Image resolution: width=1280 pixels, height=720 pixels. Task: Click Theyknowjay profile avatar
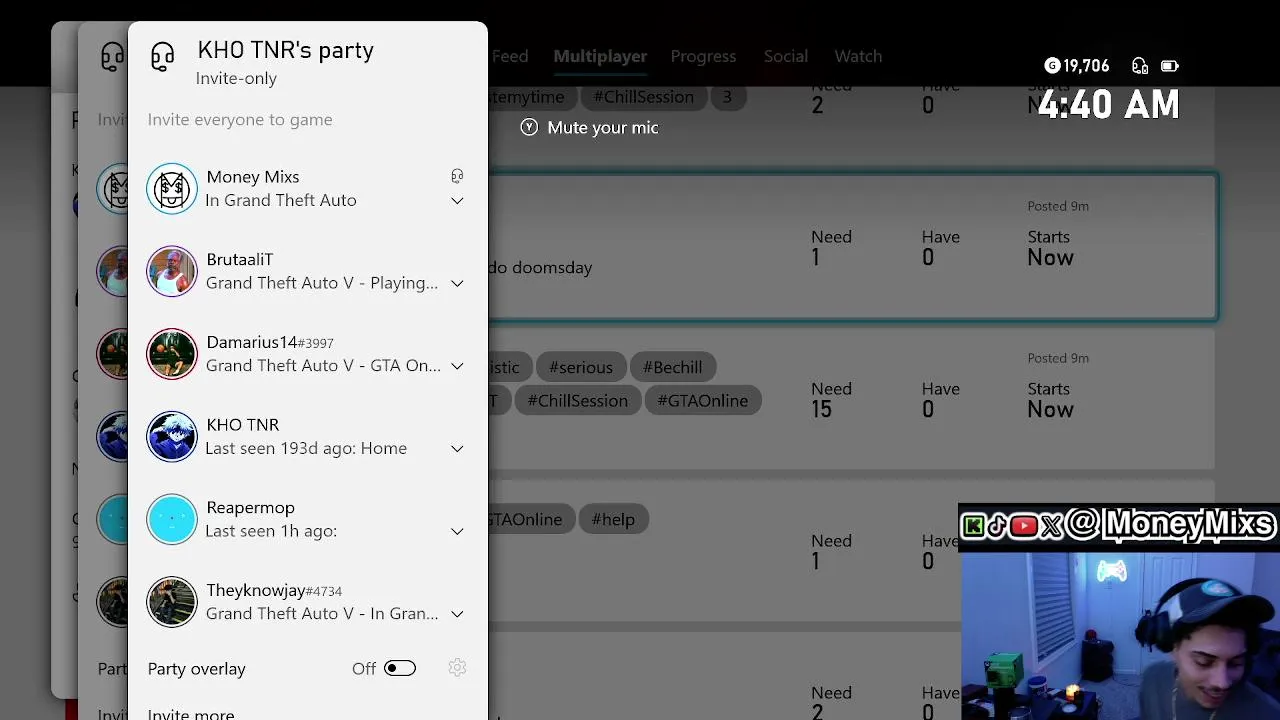[172, 602]
